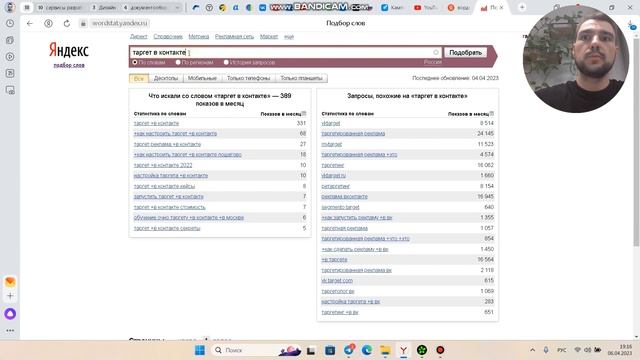Switch to the 'Мобильные' tab
Screen dimensions: 640x360
tap(202, 78)
